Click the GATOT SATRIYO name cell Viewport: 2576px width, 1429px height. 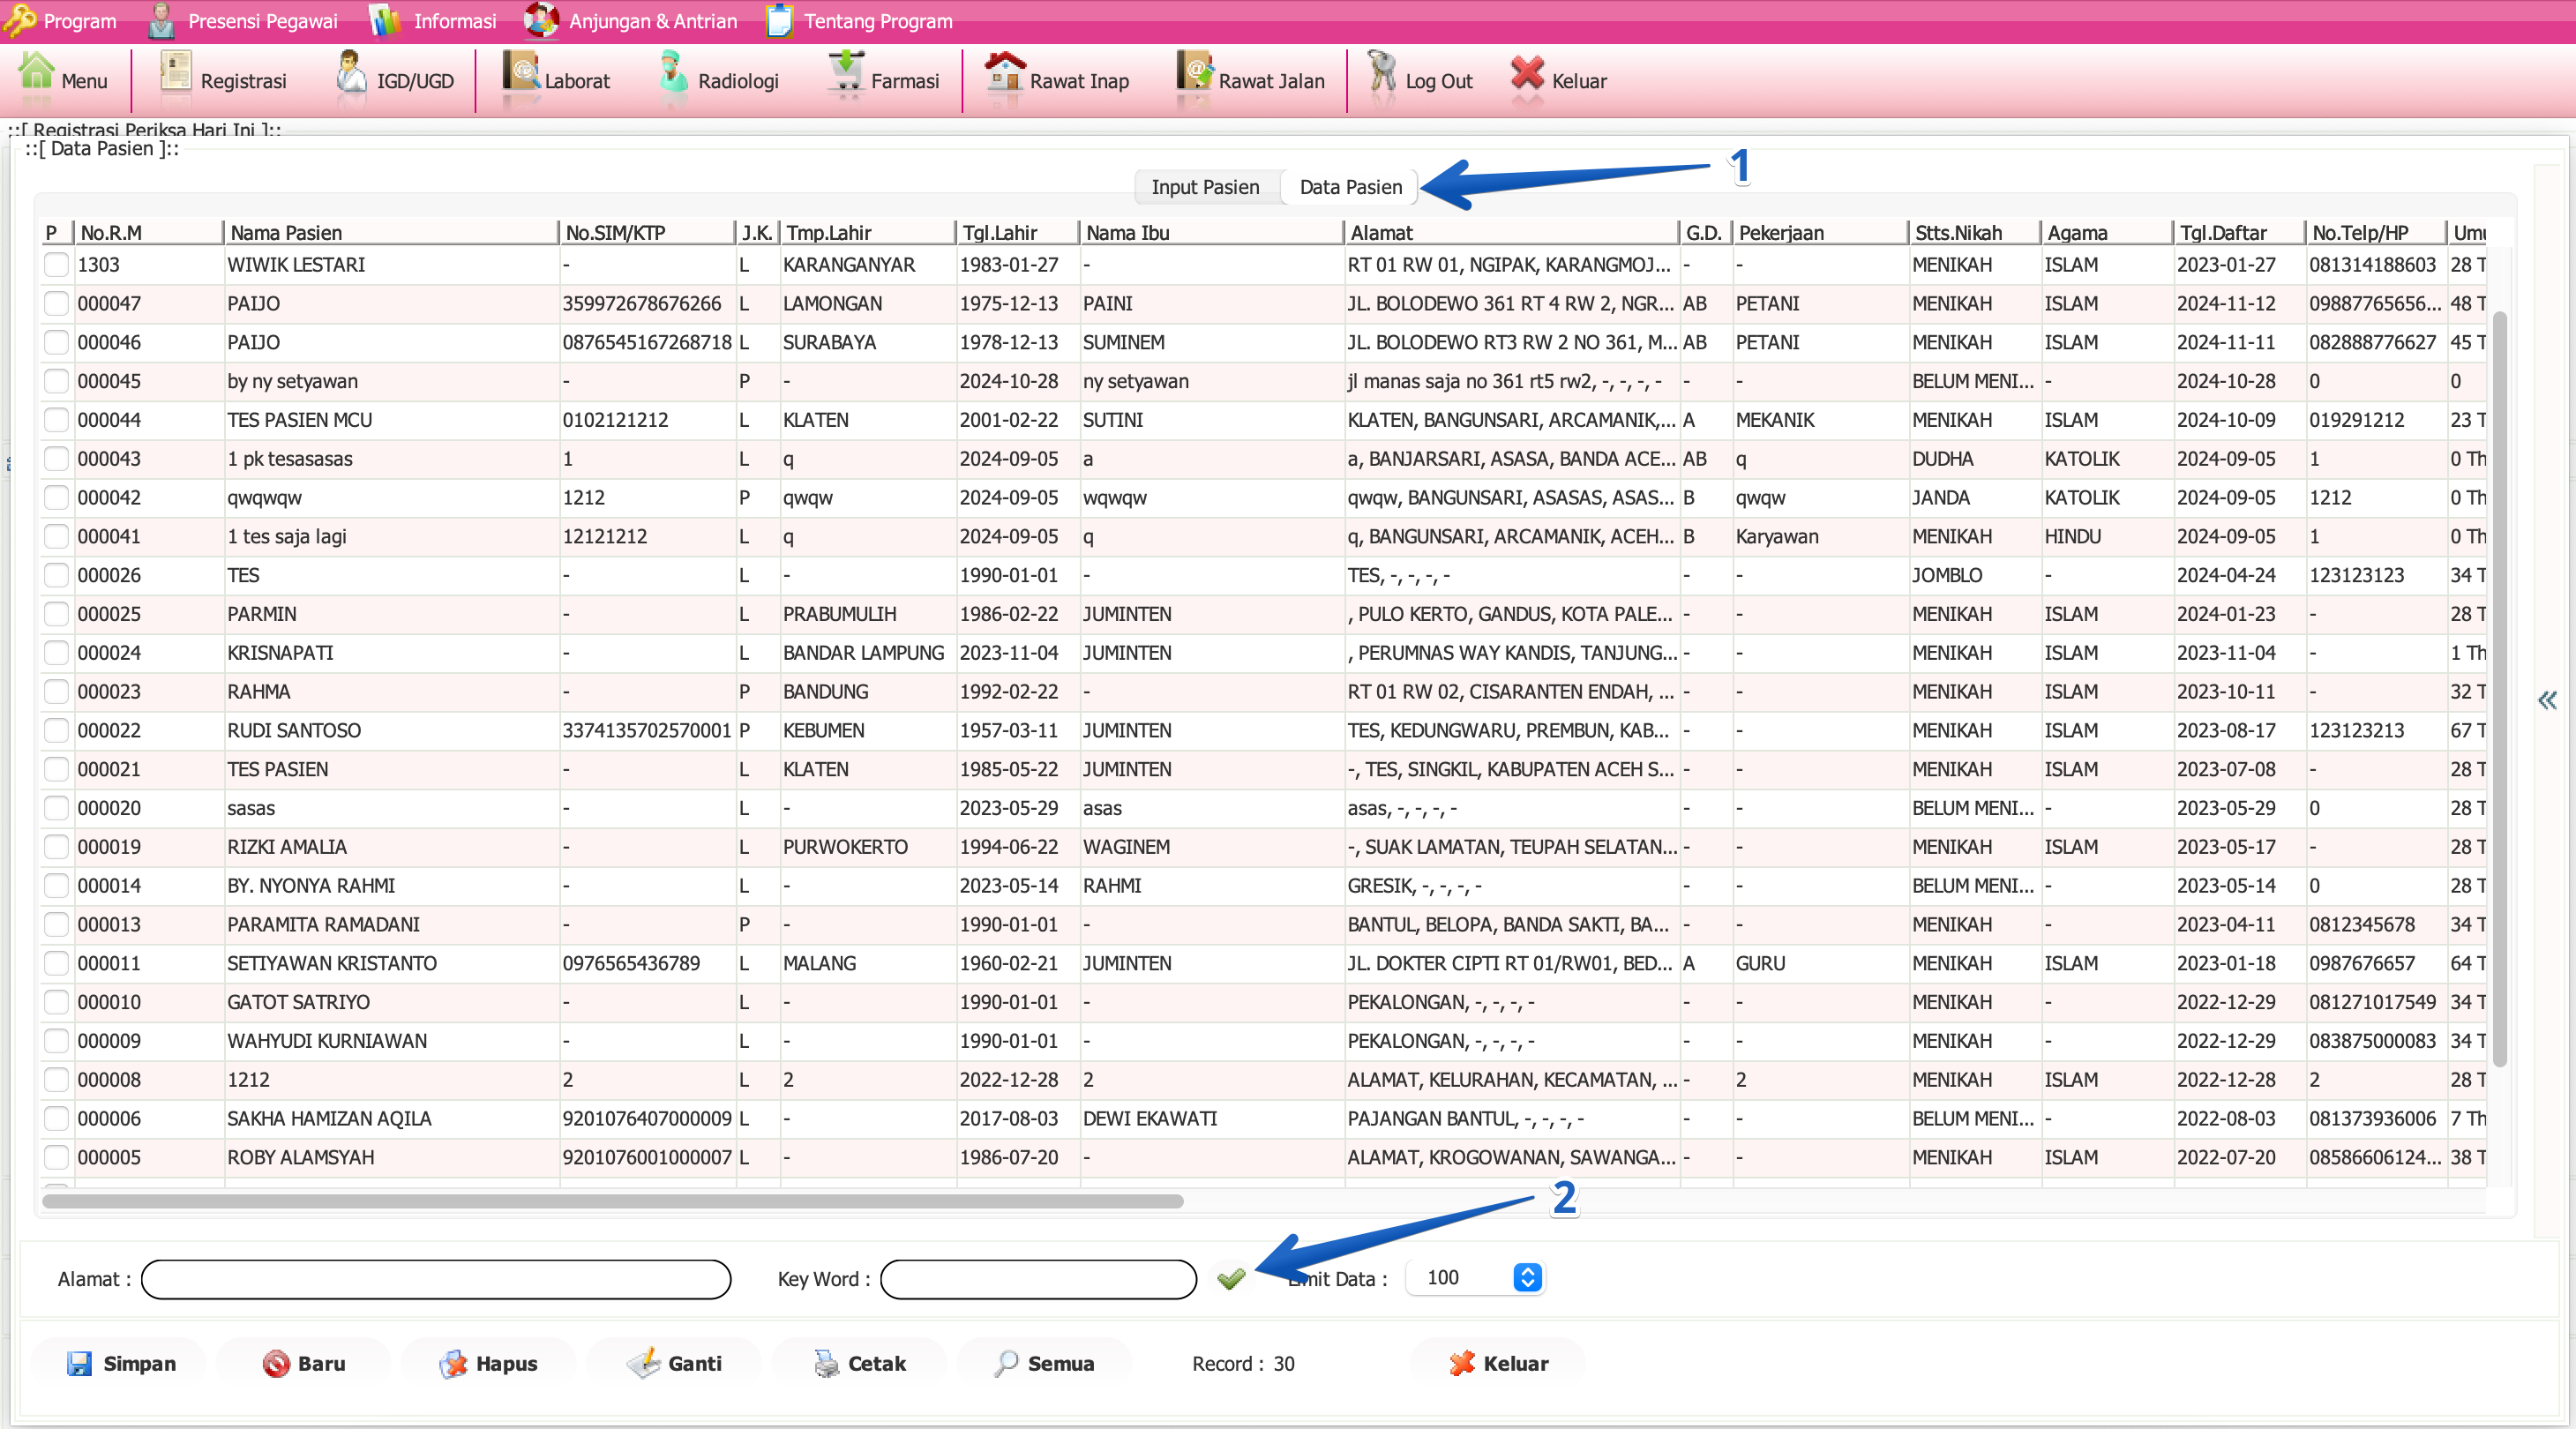coord(391,1002)
